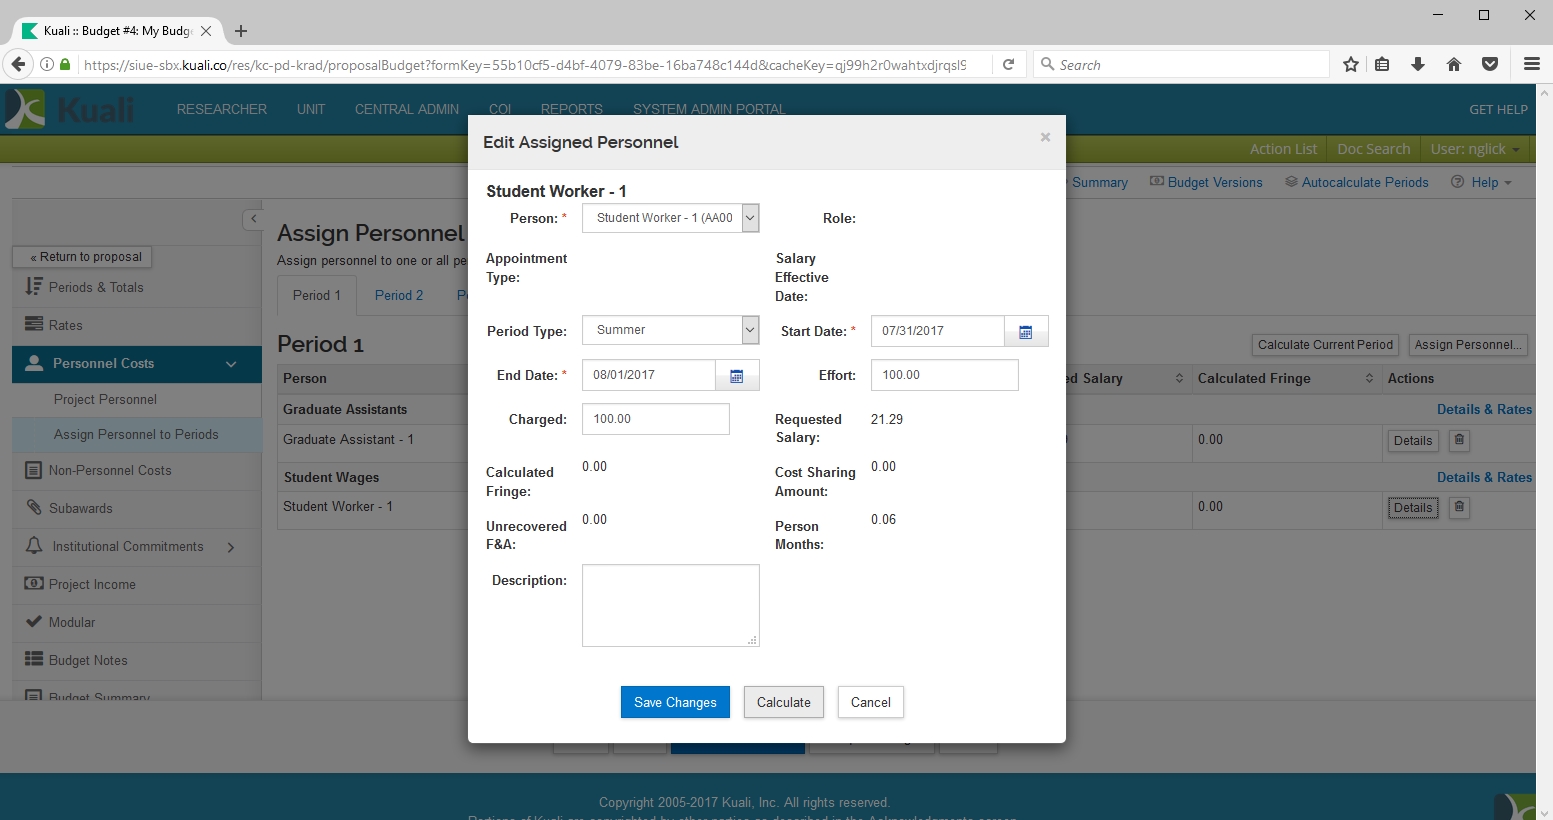Click into the Description text area

click(670, 605)
